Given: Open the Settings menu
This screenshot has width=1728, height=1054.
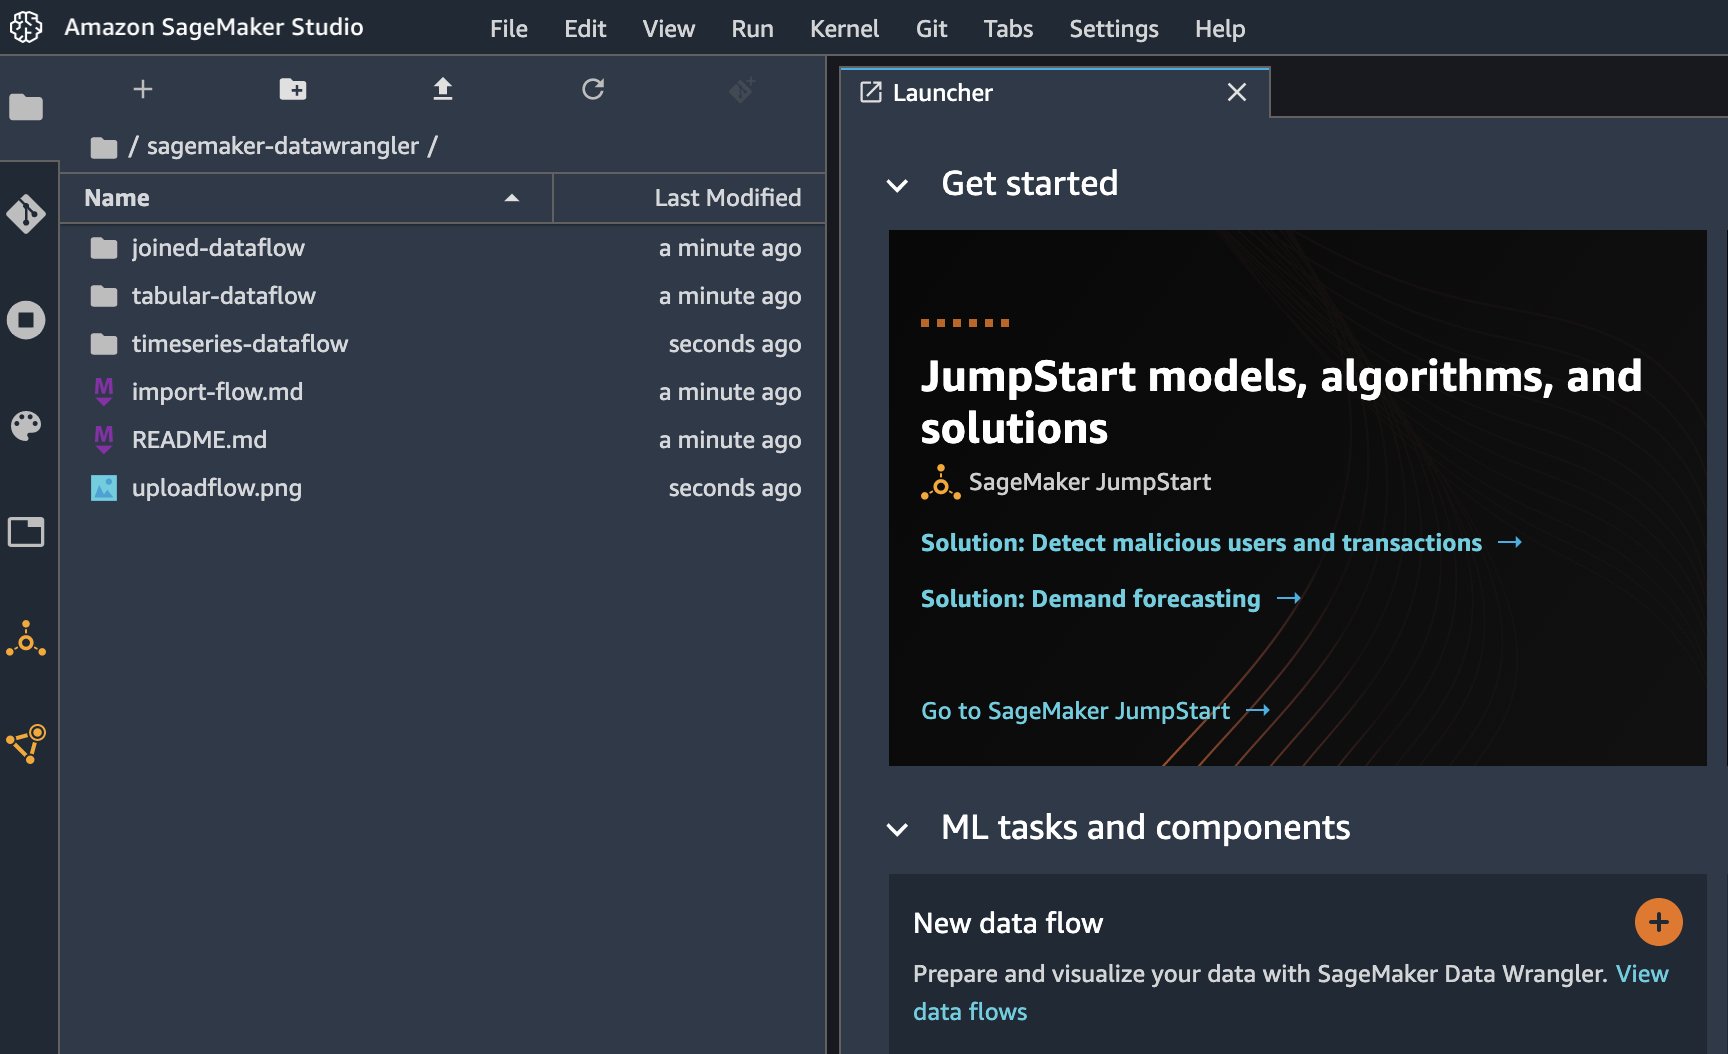Looking at the screenshot, I should [x=1114, y=29].
